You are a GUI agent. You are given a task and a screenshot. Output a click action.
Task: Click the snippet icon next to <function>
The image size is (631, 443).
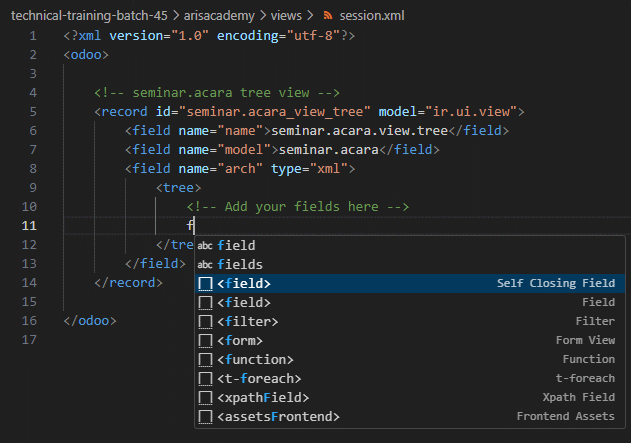(205, 359)
